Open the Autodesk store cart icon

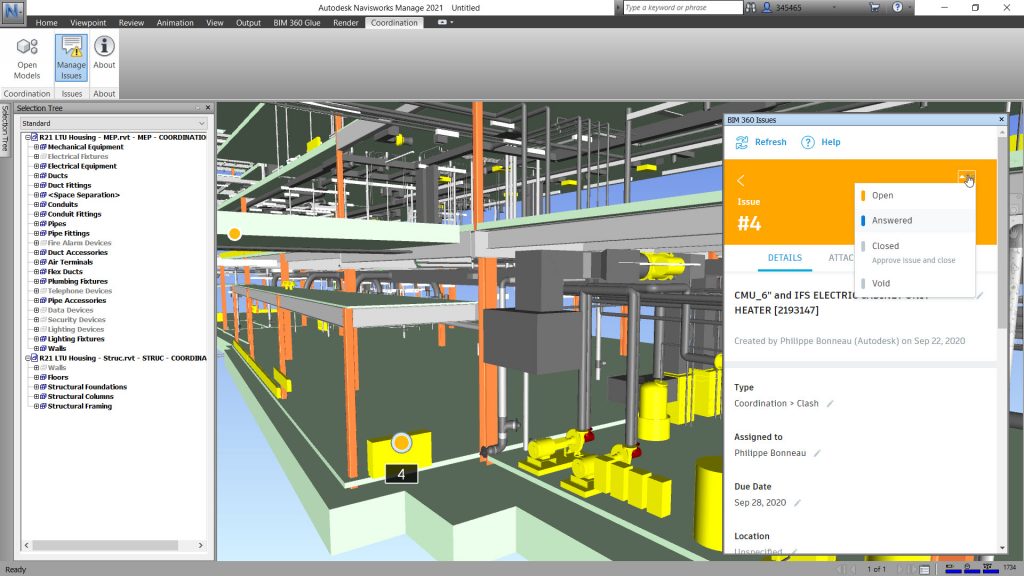[x=874, y=8]
